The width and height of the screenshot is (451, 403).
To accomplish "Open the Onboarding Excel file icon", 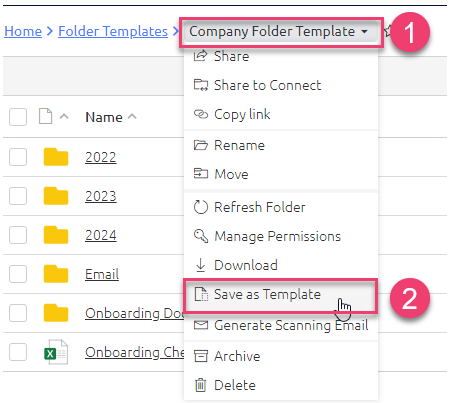I will (x=56, y=352).
